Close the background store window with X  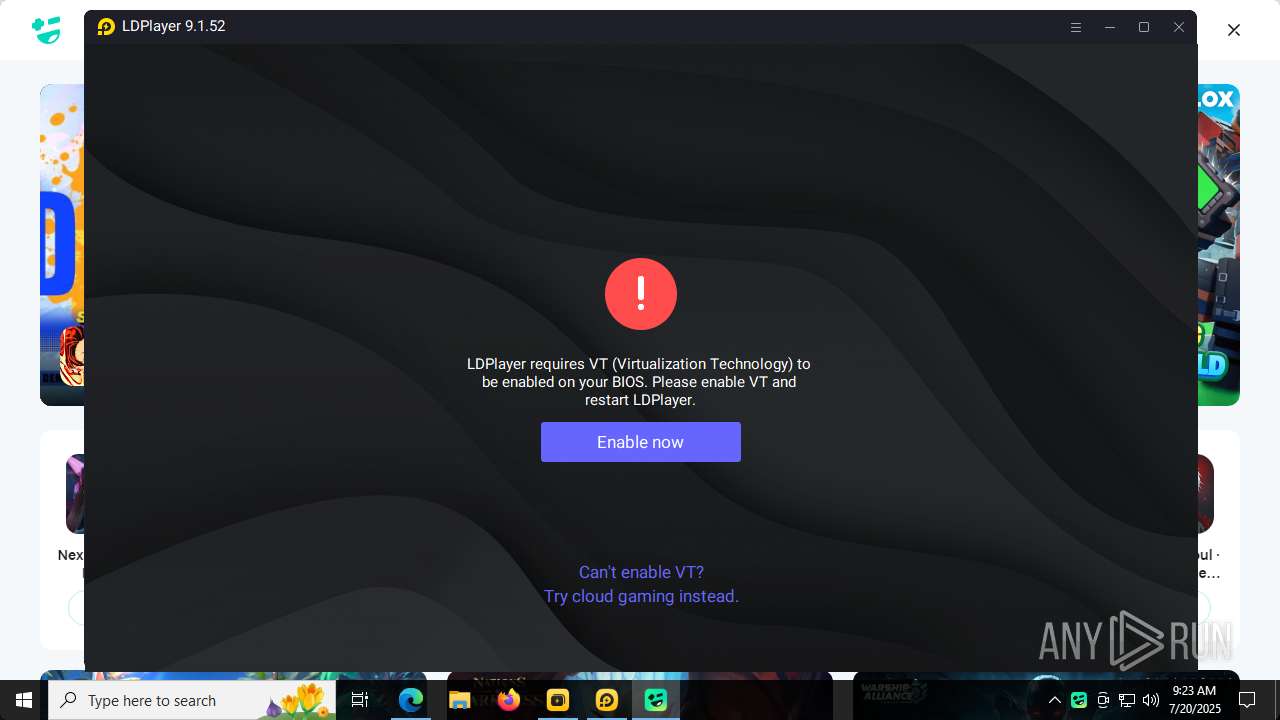tap(1234, 30)
